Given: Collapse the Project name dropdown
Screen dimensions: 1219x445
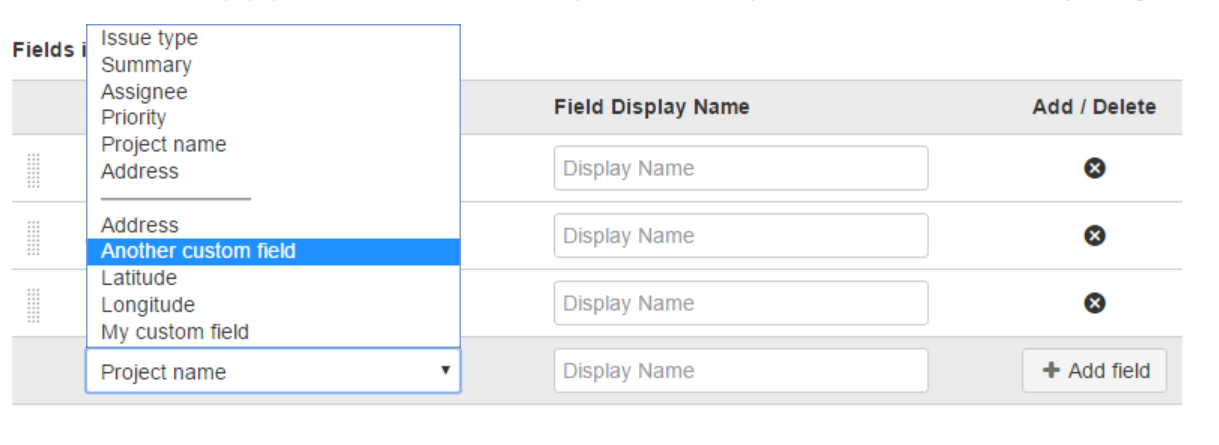Looking at the screenshot, I should pos(272,371).
